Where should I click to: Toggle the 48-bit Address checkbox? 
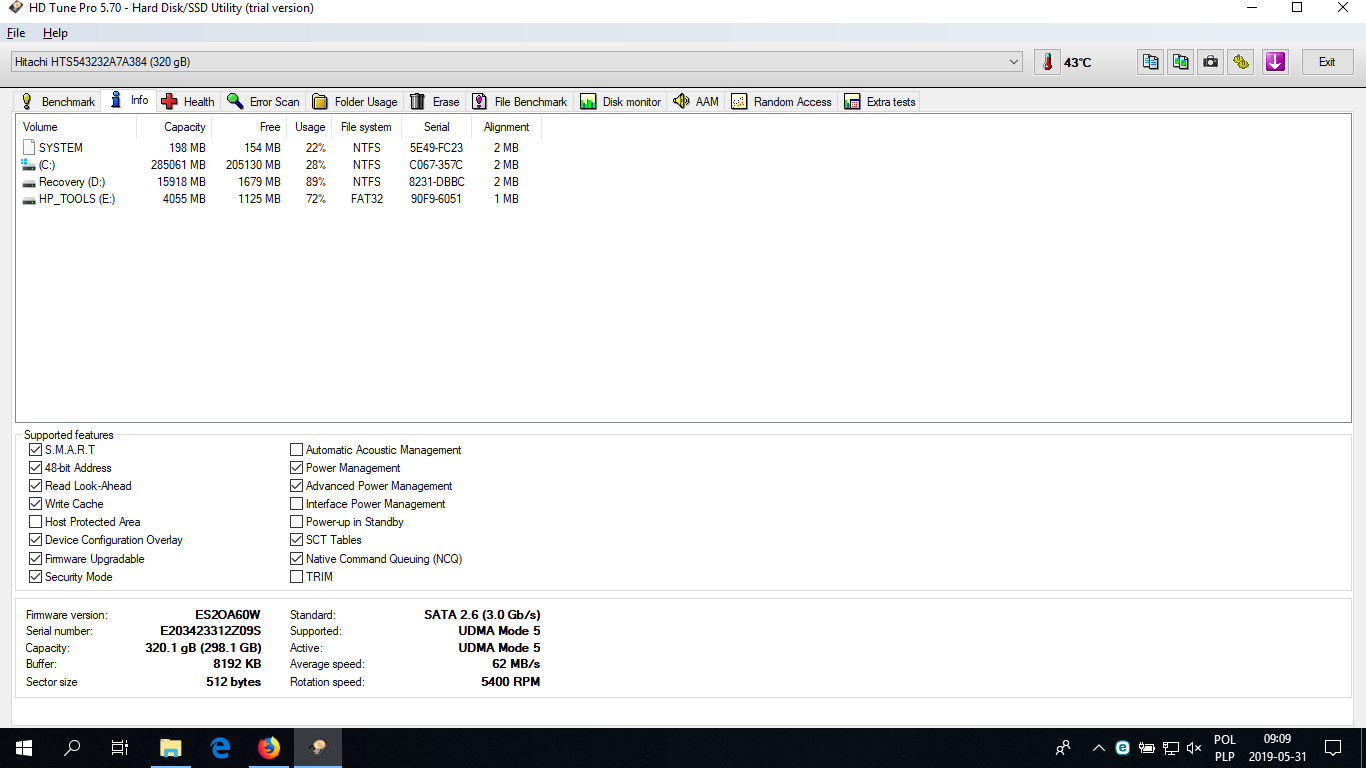pyautogui.click(x=36, y=468)
